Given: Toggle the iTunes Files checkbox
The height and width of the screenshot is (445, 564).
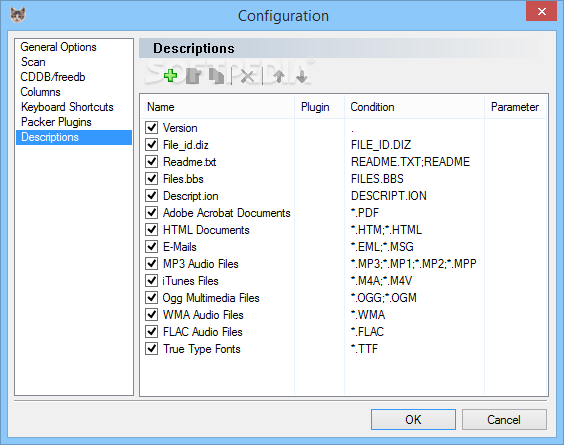Looking at the screenshot, I should [151, 280].
